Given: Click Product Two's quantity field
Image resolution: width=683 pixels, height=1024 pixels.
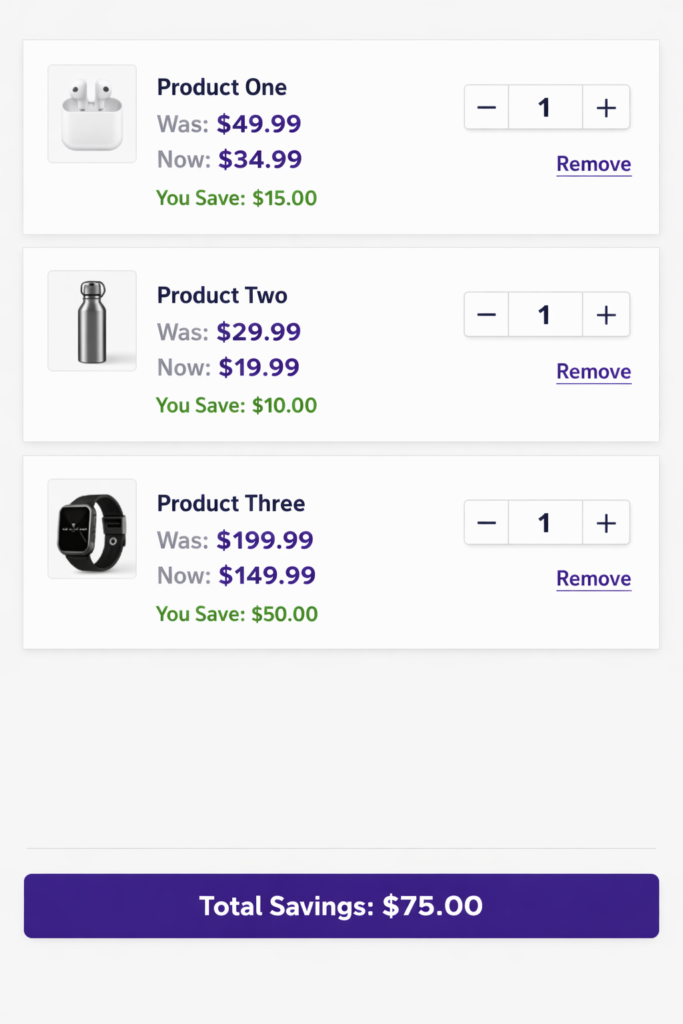Looking at the screenshot, I should coord(545,314).
